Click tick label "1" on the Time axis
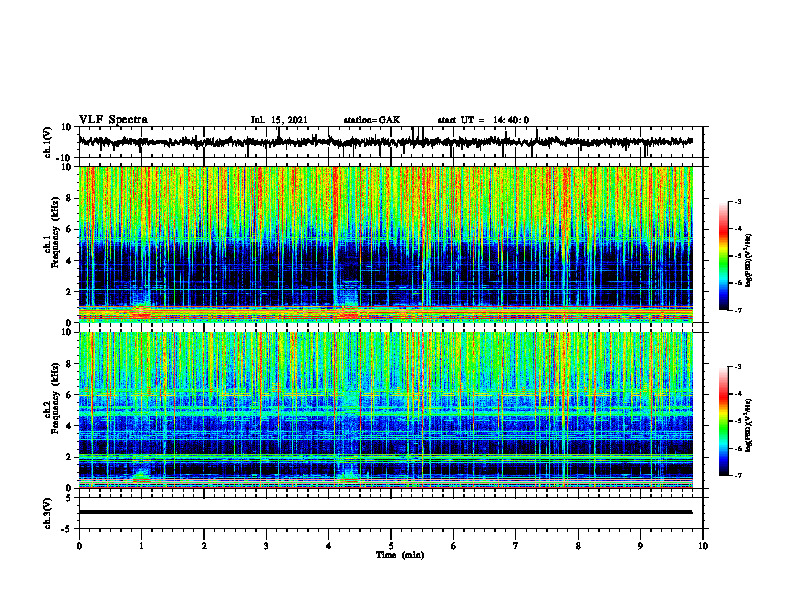Screen dimensions: 792x612 (x=141, y=546)
